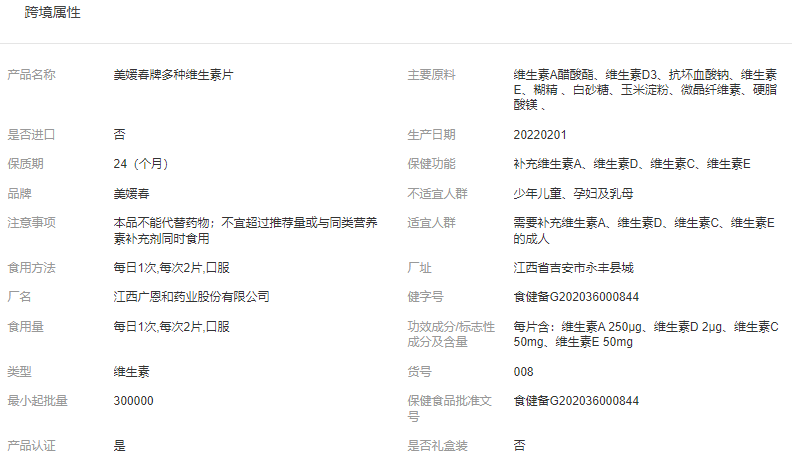Click the 保健功能 label
Screen dimensions: 792x462
[x=431, y=164]
